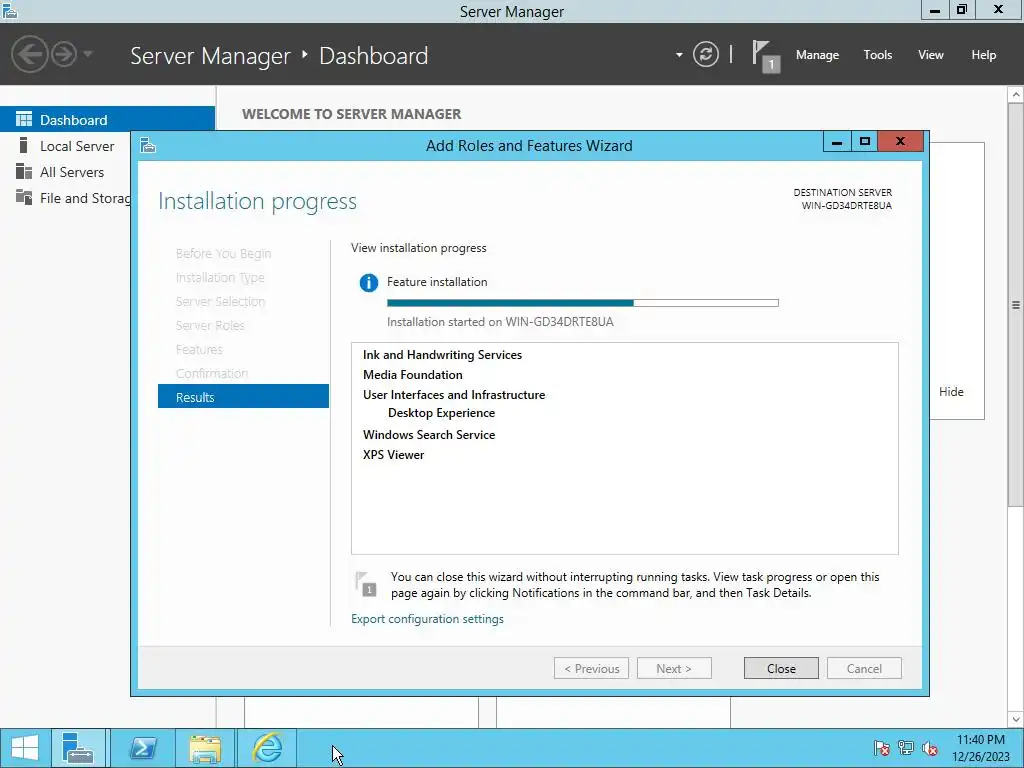This screenshot has height=768, width=1024.
Task: Click the Close button in the wizard
Action: pyautogui.click(x=781, y=668)
